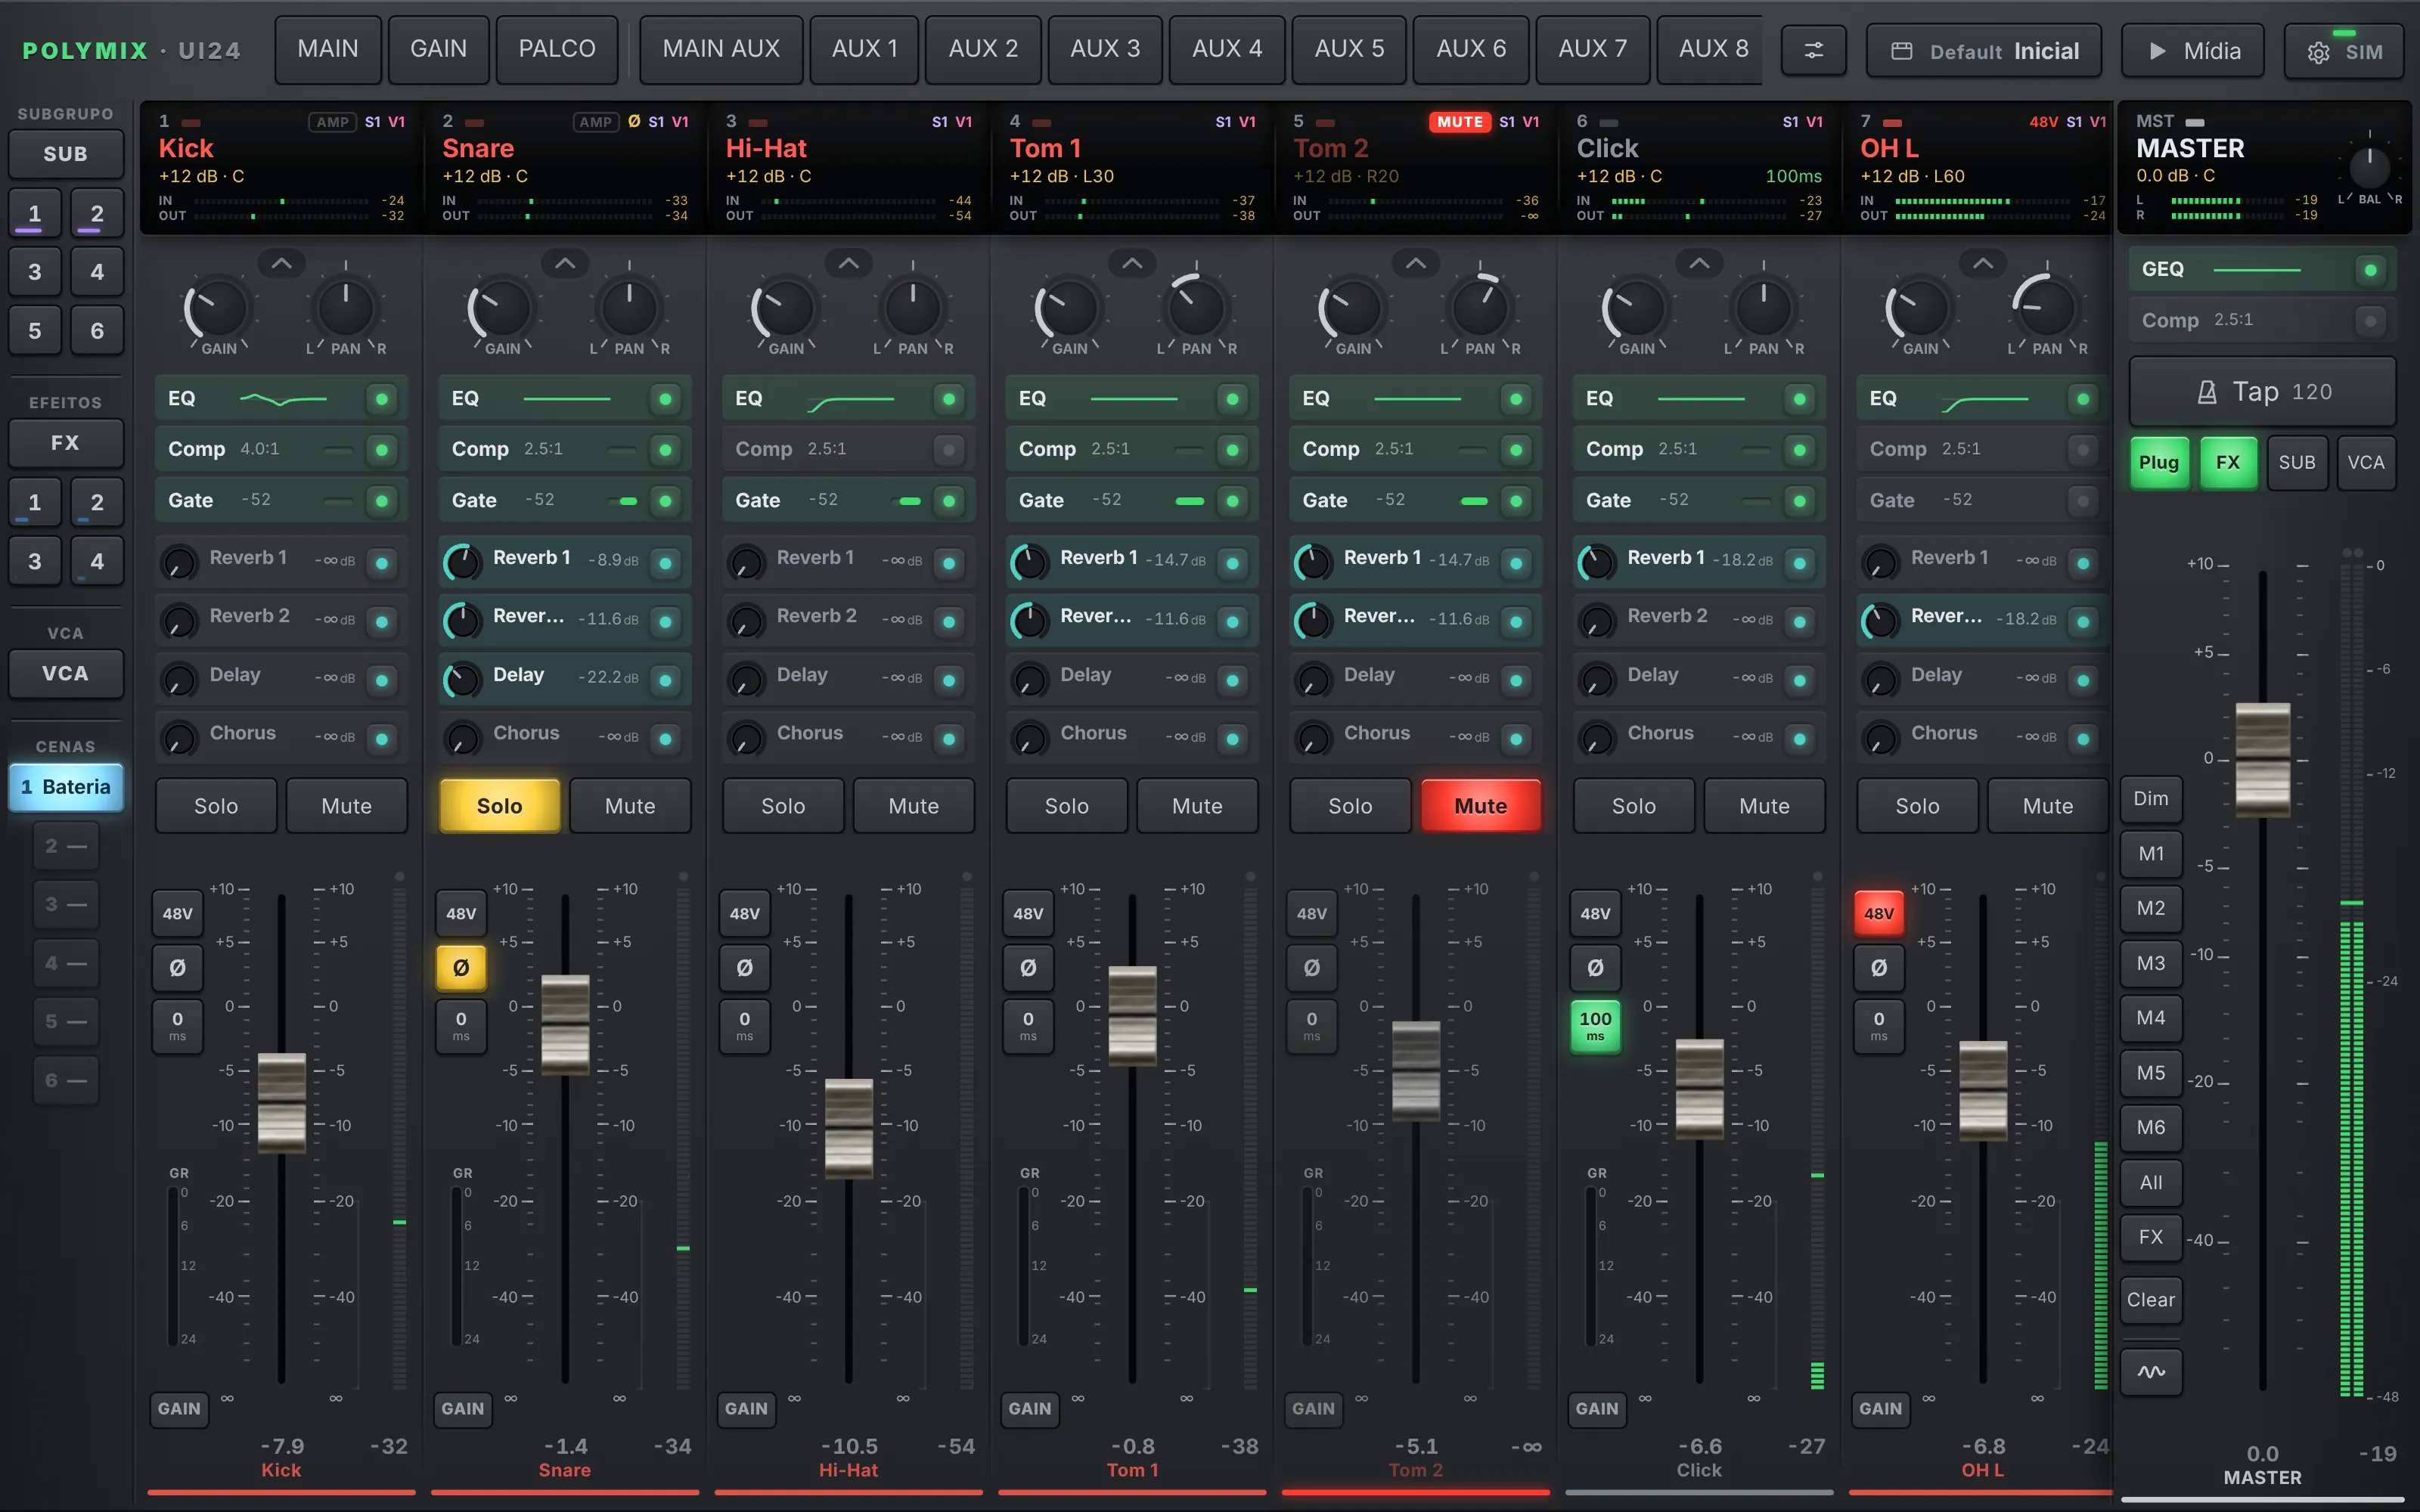This screenshot has height=1512, width=2420.
Task: Open the GAIN tab
Action: point(438,49)
